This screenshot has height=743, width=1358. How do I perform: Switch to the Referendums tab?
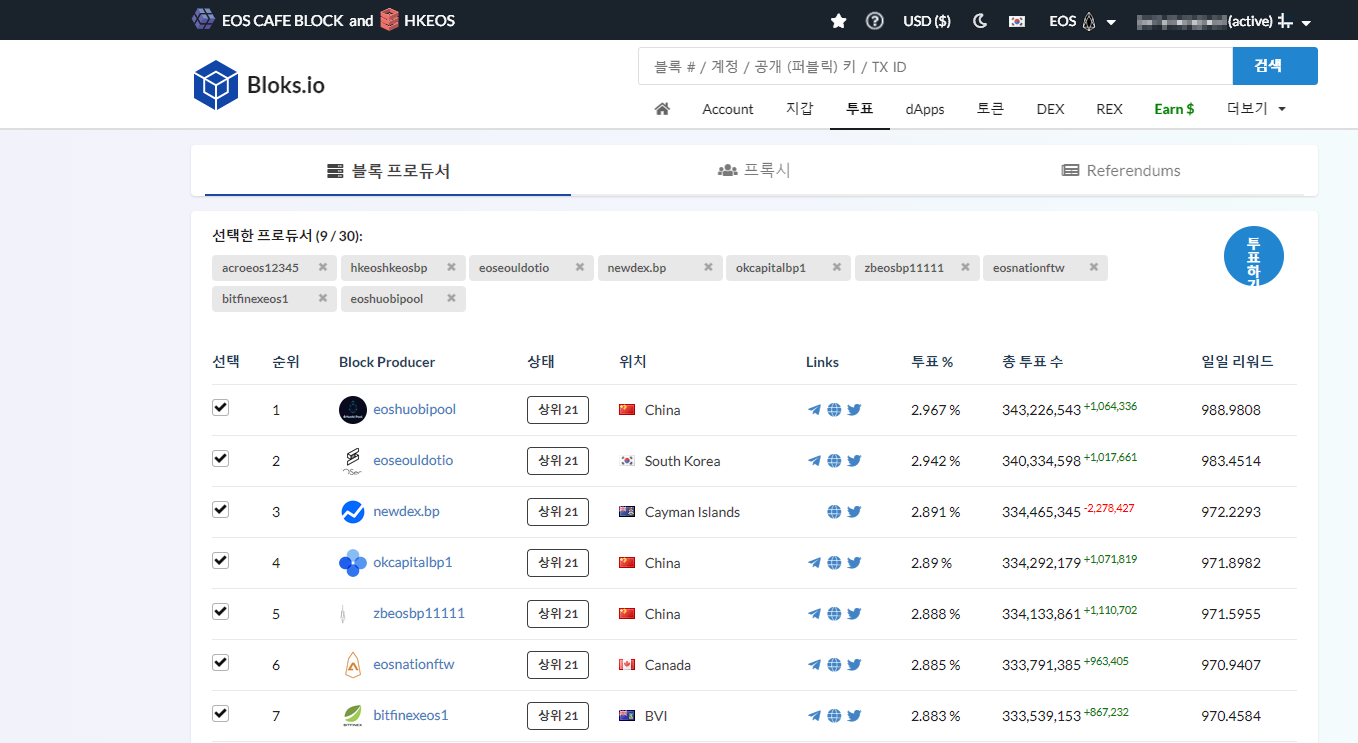pos(1121,170)
